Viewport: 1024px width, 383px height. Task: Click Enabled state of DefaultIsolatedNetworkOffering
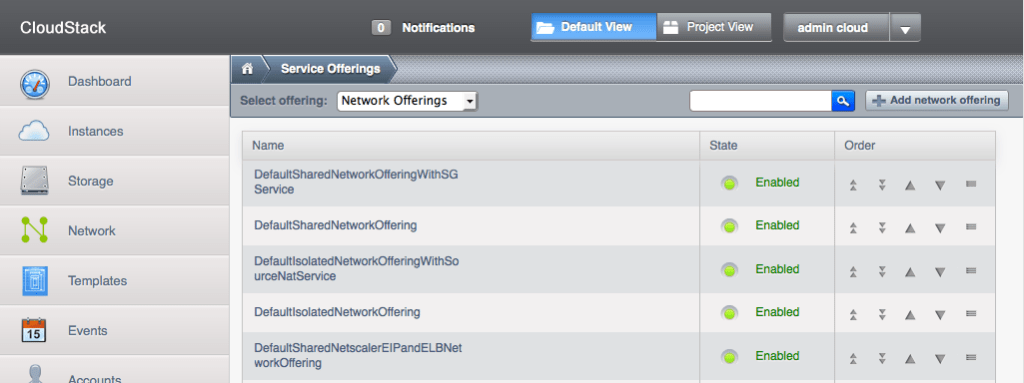[777, 312]
